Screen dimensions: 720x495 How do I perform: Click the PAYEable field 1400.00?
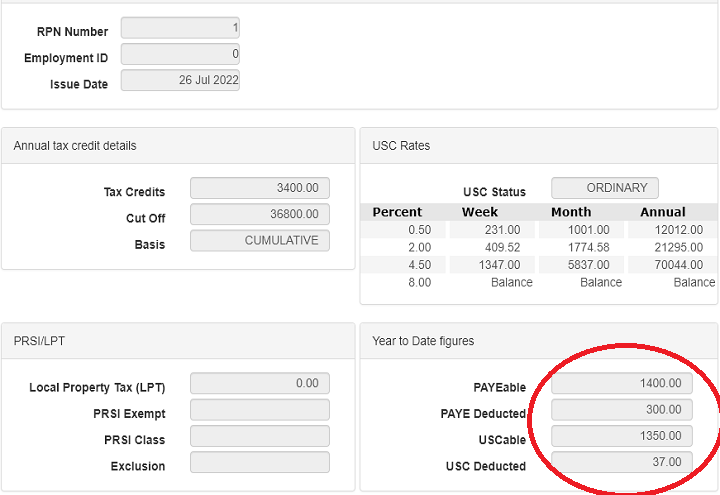coord(622,383)
